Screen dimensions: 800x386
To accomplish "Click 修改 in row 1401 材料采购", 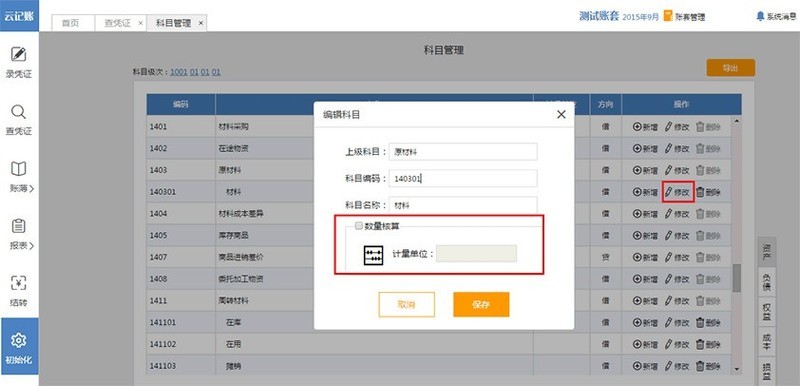I will click(x=677, y=127).
